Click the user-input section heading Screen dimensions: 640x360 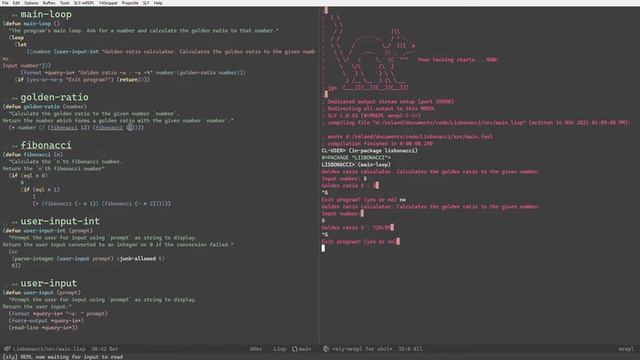(49, 283)
